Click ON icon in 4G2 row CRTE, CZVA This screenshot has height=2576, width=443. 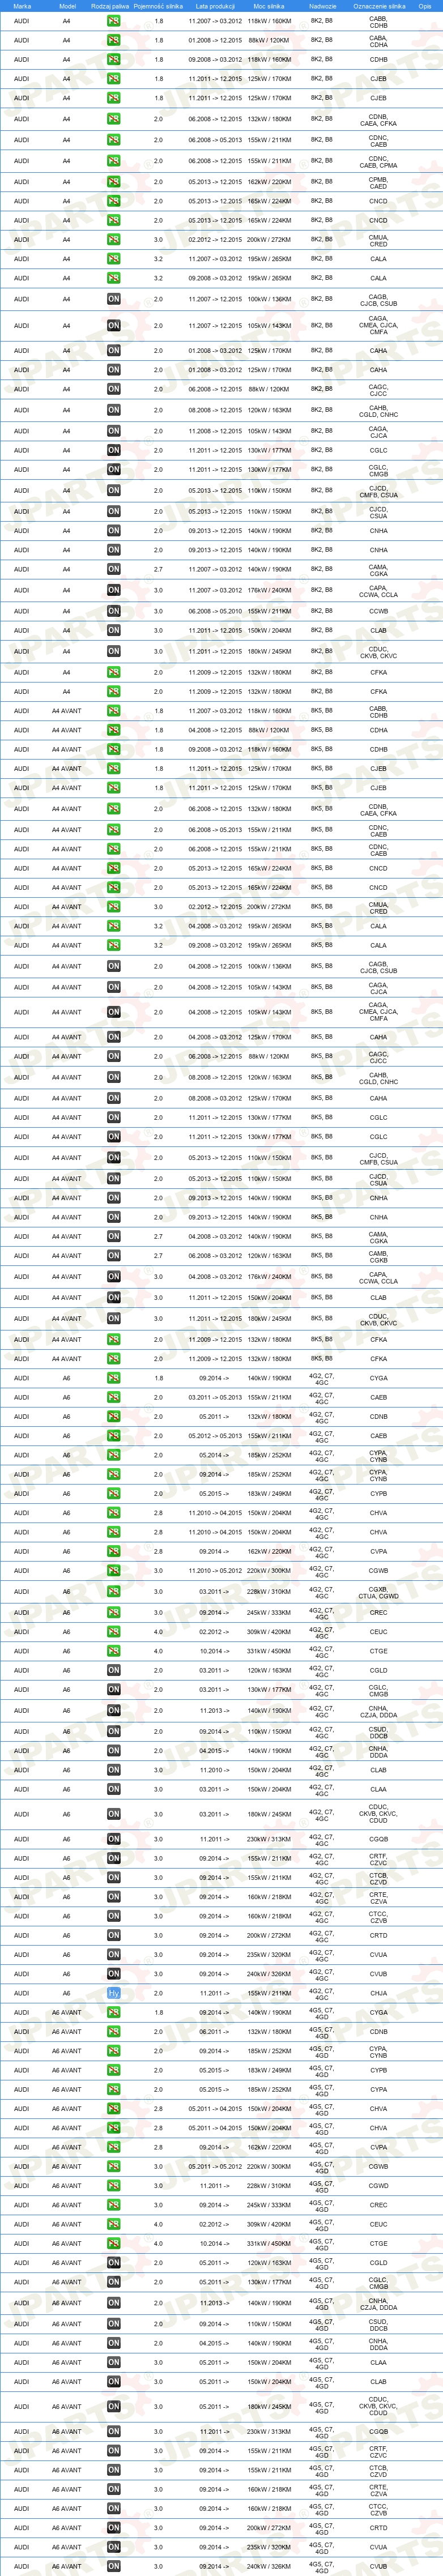pyautogui.click(x=114, y=1897)
